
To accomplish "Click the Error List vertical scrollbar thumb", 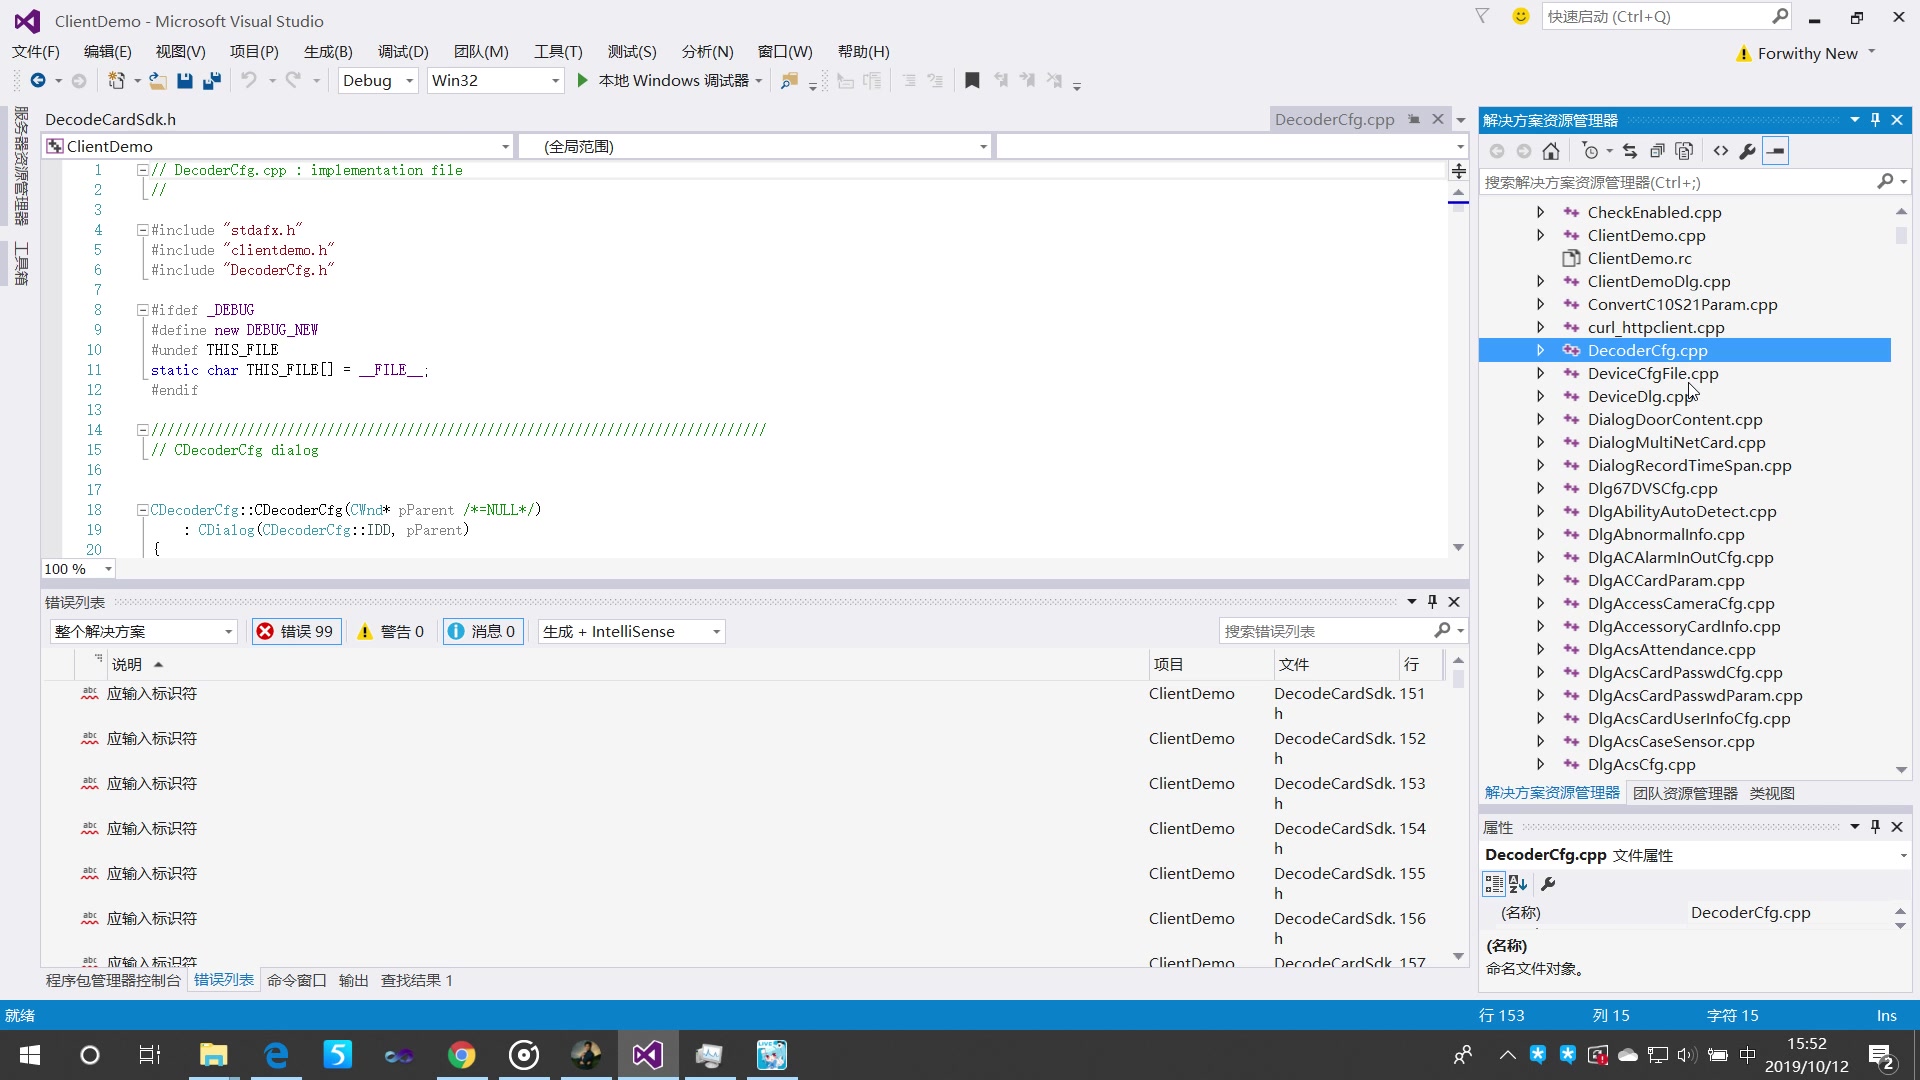I will [1458, 680].
